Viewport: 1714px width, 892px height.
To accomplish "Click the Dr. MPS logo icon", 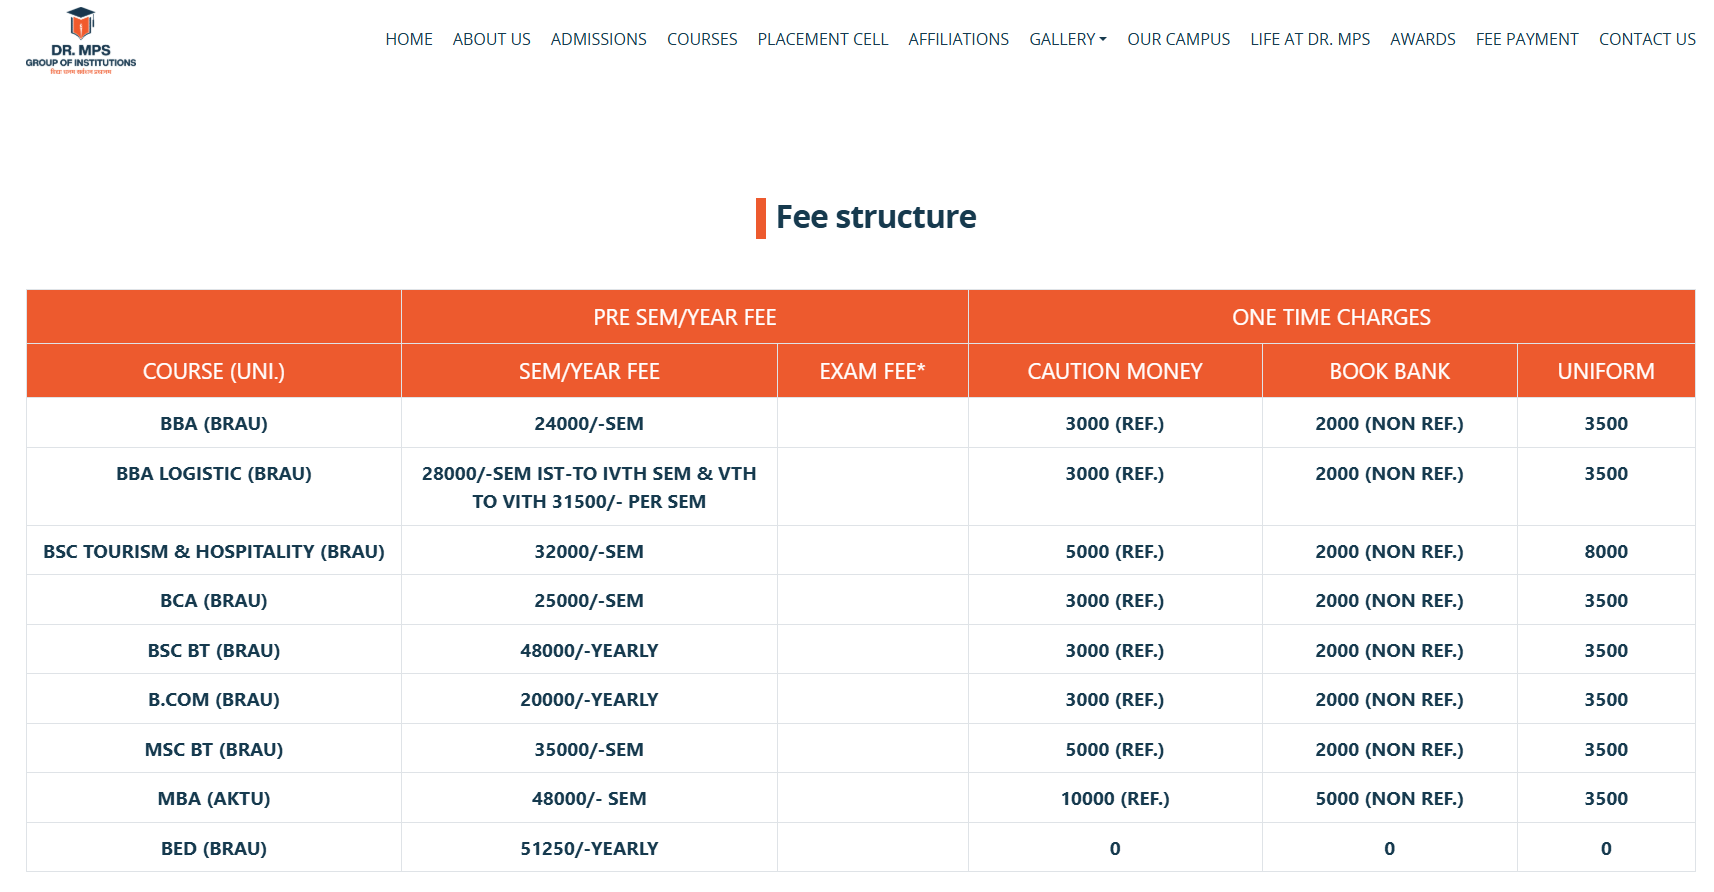I will click(81, 41).
